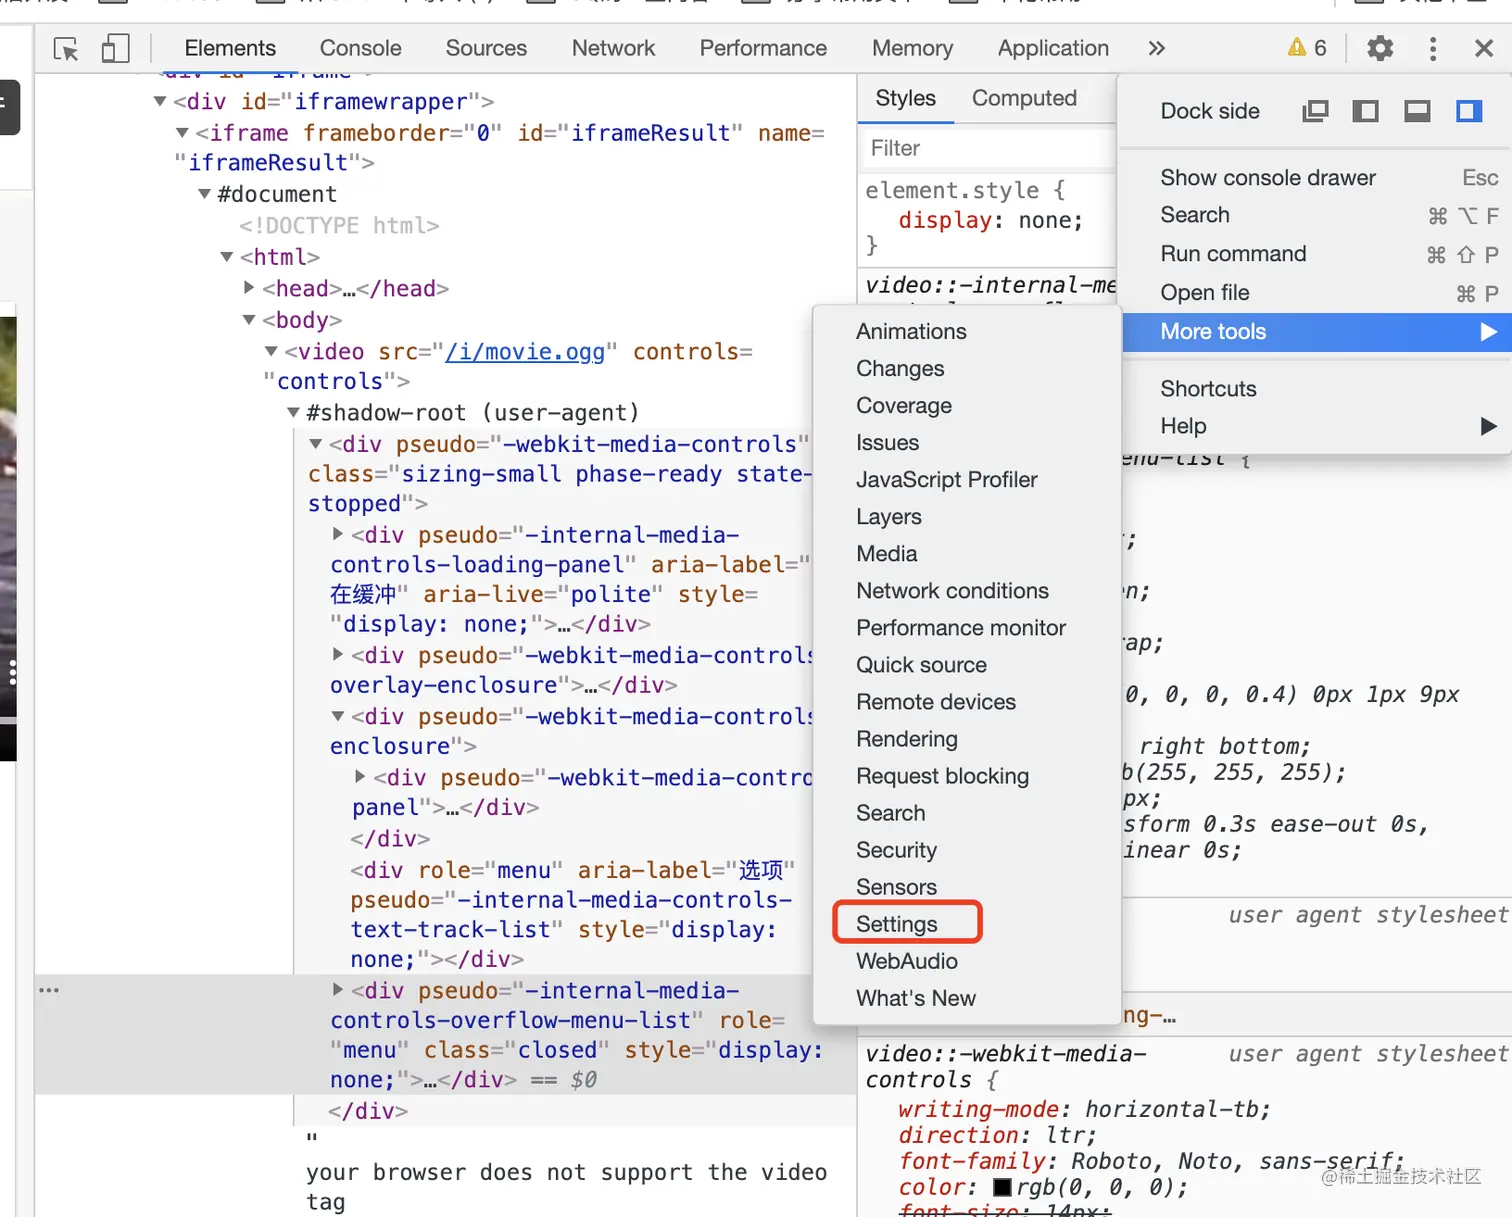Screen dimensions: 1512x1217
Task: Undock DevTools into separate window
Action: [1314, 111]
